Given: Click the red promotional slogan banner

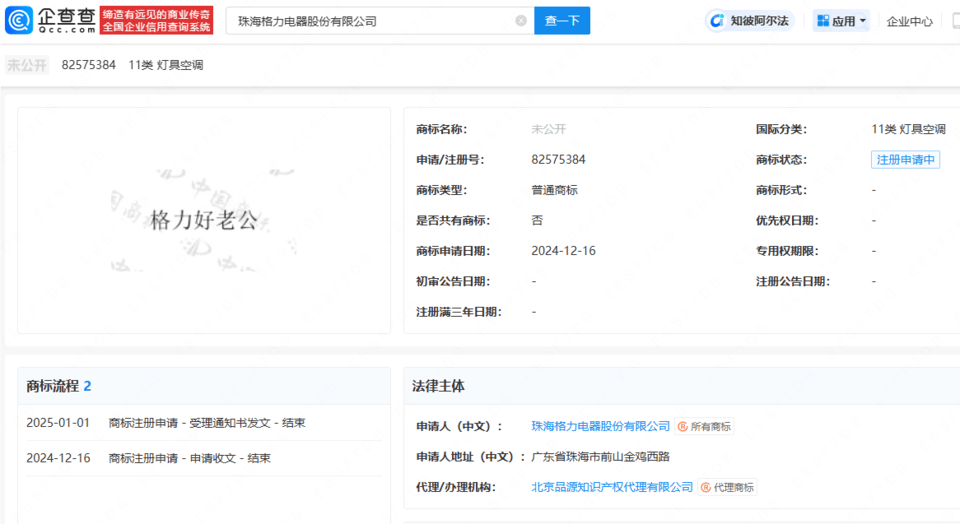Looking at the screenshot, I should coord(157,20).
